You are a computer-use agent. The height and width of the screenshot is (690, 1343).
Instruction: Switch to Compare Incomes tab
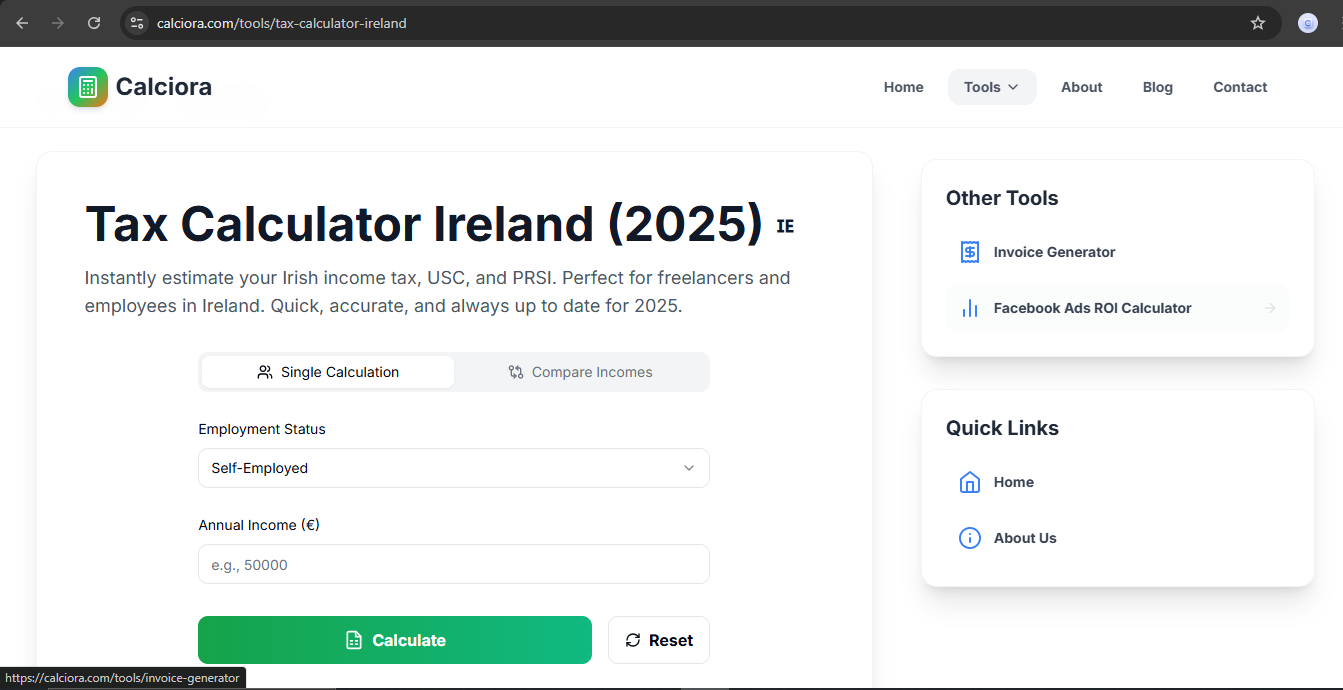coord(580,372)
